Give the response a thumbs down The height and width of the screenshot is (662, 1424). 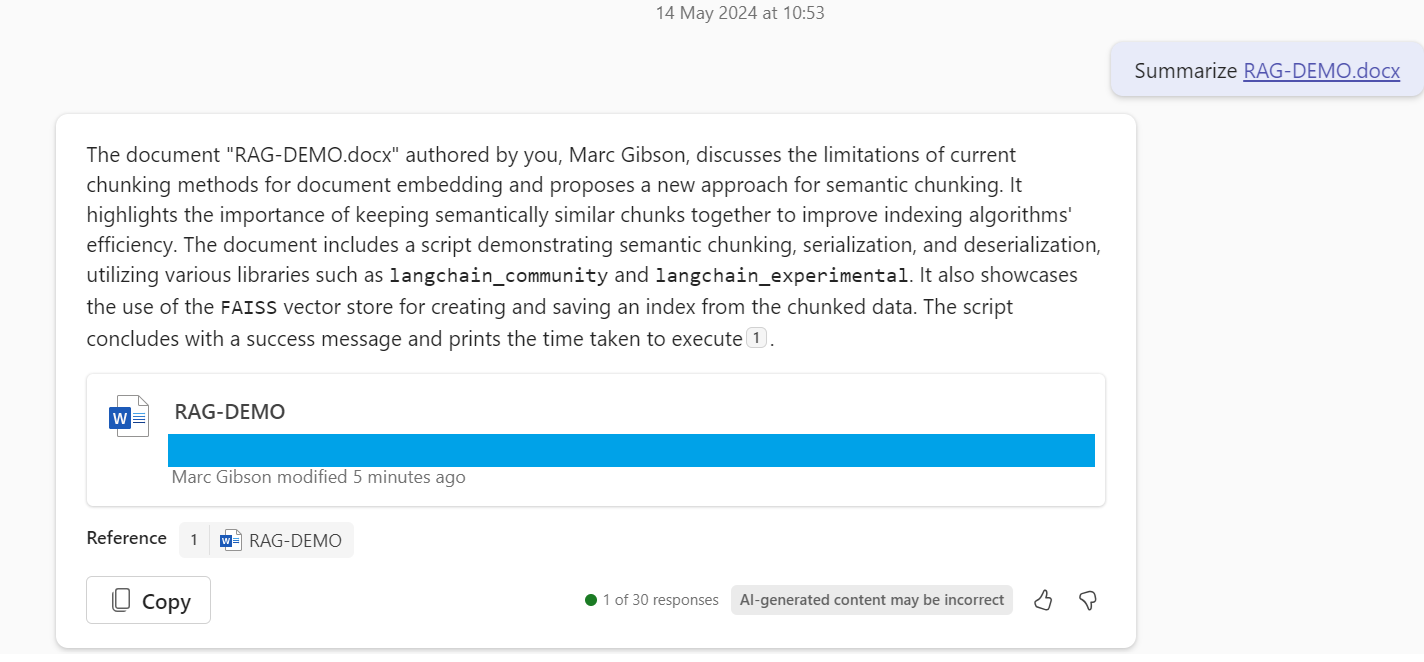(1088, 600)
